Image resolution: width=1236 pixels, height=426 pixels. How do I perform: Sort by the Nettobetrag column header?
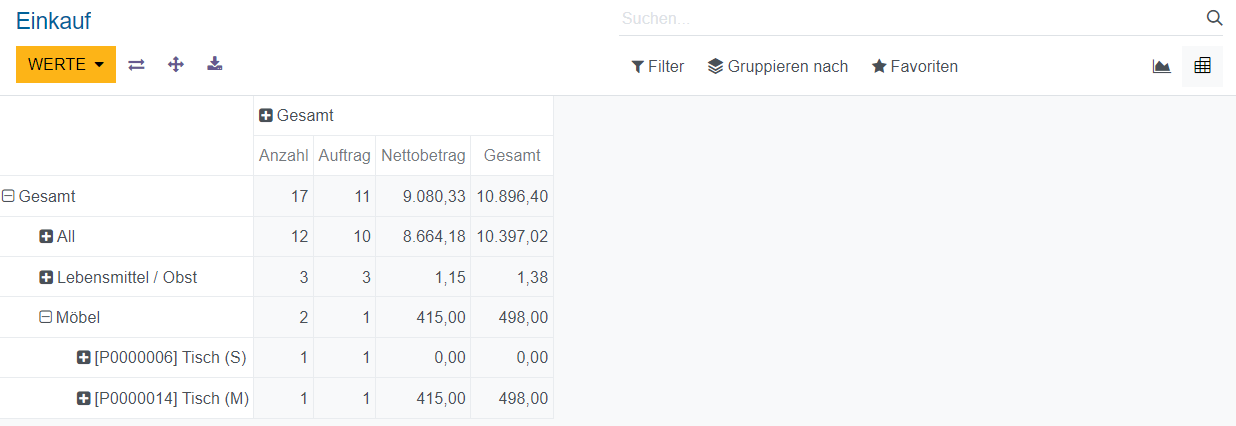(x=423, y=156)
